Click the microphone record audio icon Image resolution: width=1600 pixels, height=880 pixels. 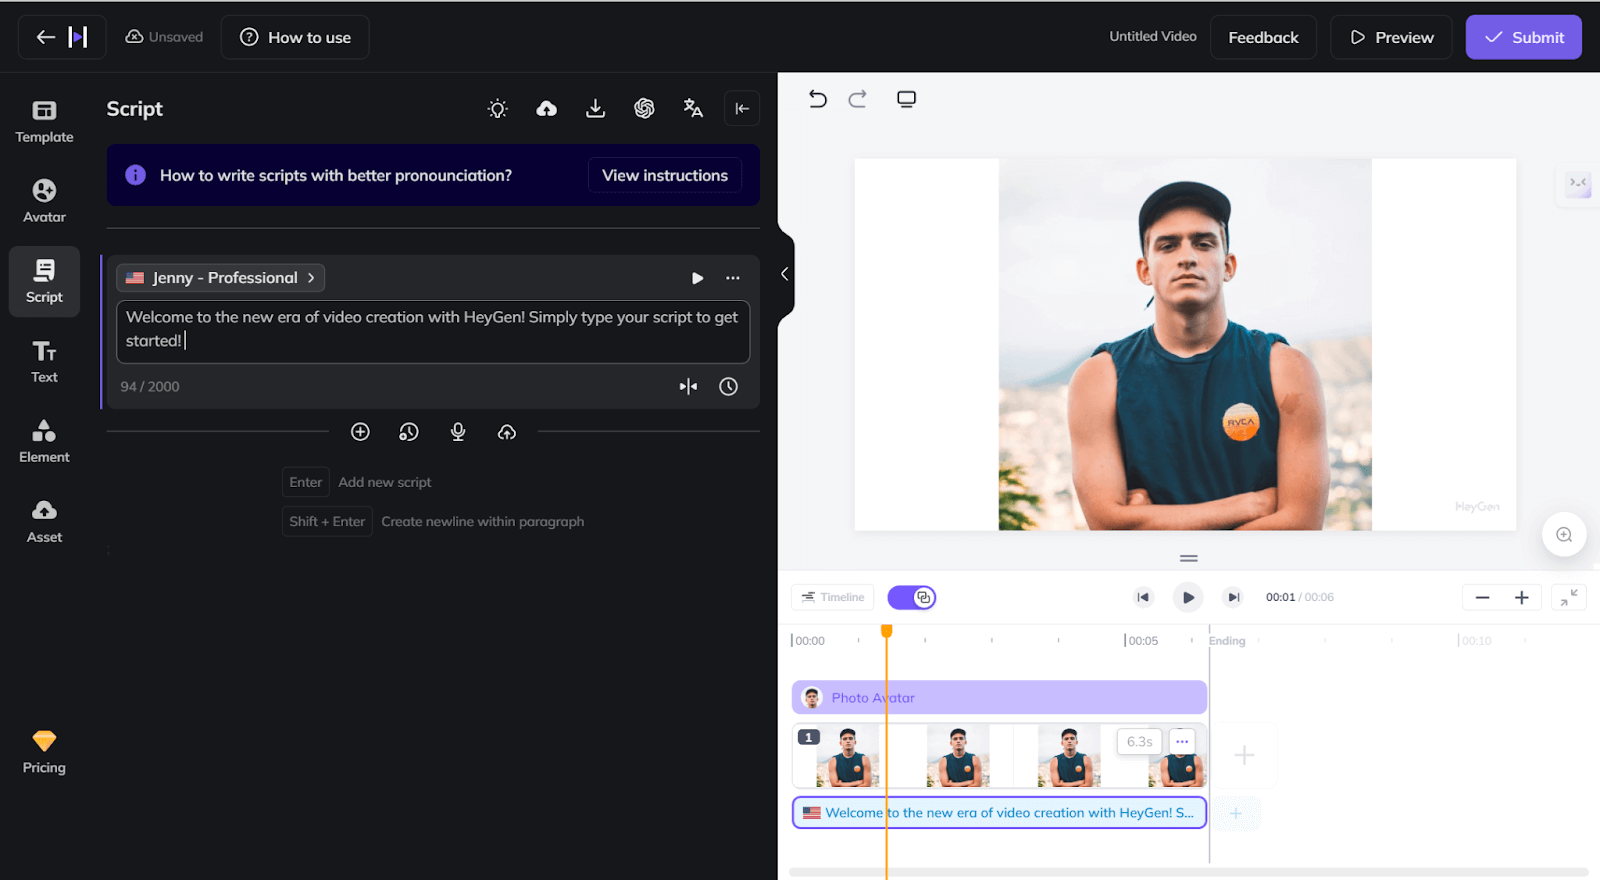[458, 432]
